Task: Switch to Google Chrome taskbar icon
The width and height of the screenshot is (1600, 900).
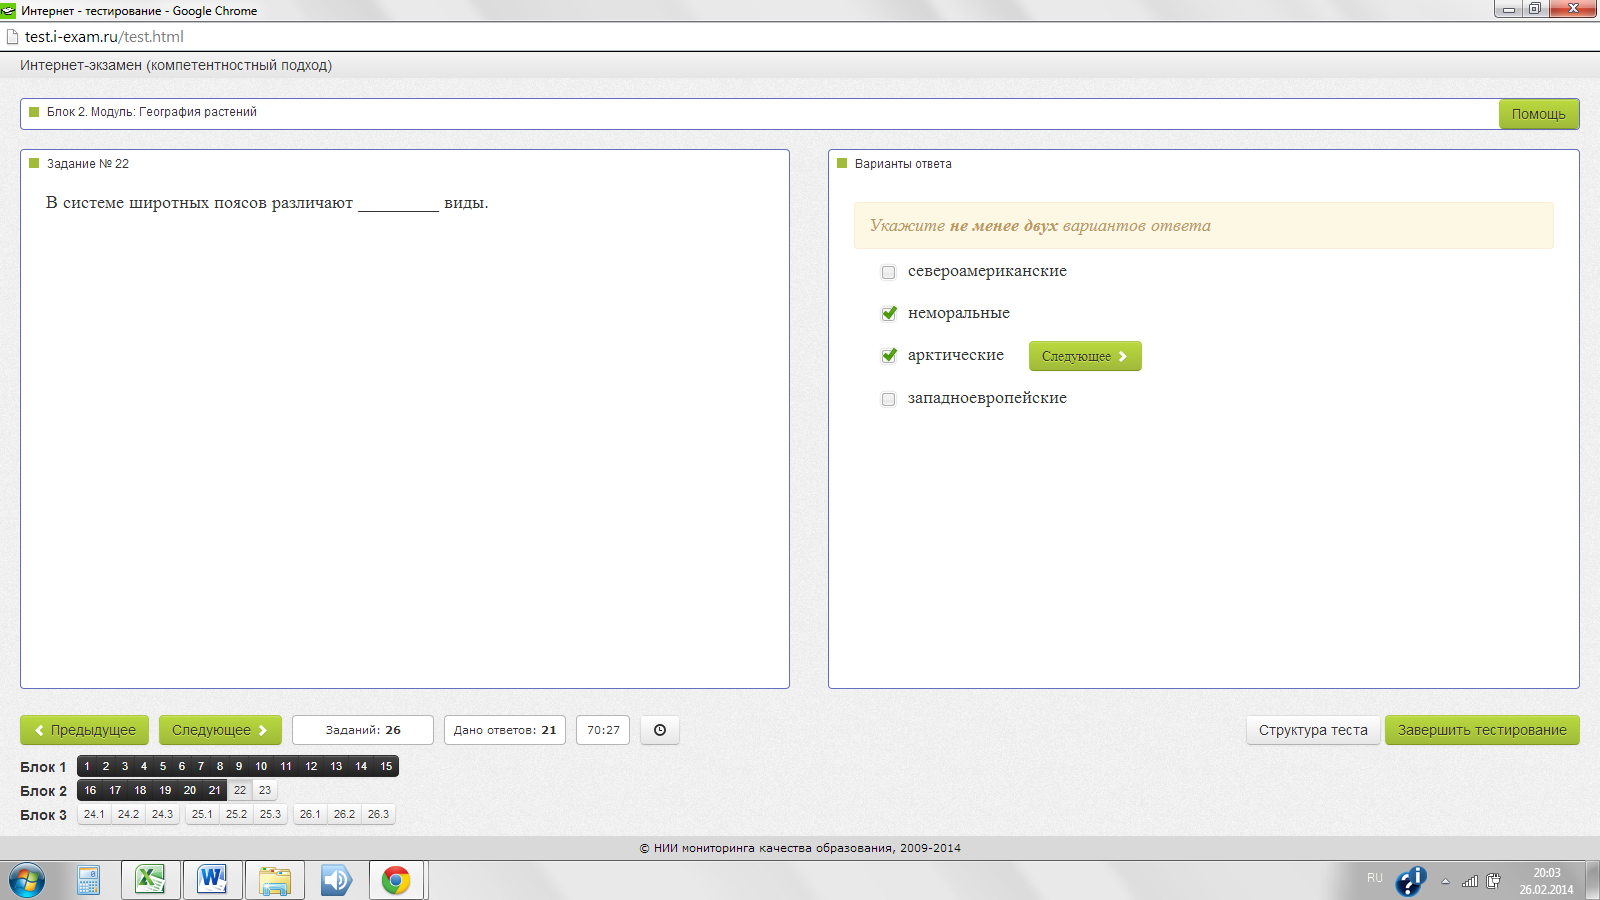Action: pyautogui.click(x=397, y=881)
